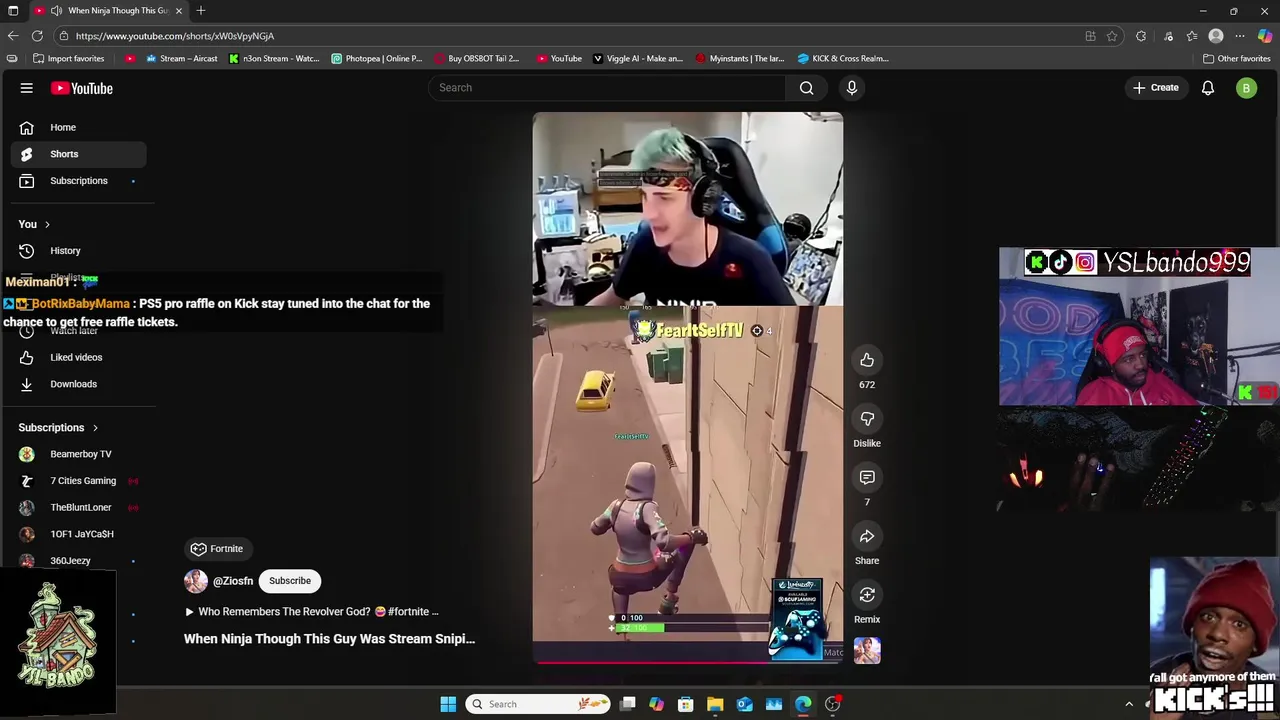
Task: Open the sound thumbnail below Remix
Action: click(867, 651)
